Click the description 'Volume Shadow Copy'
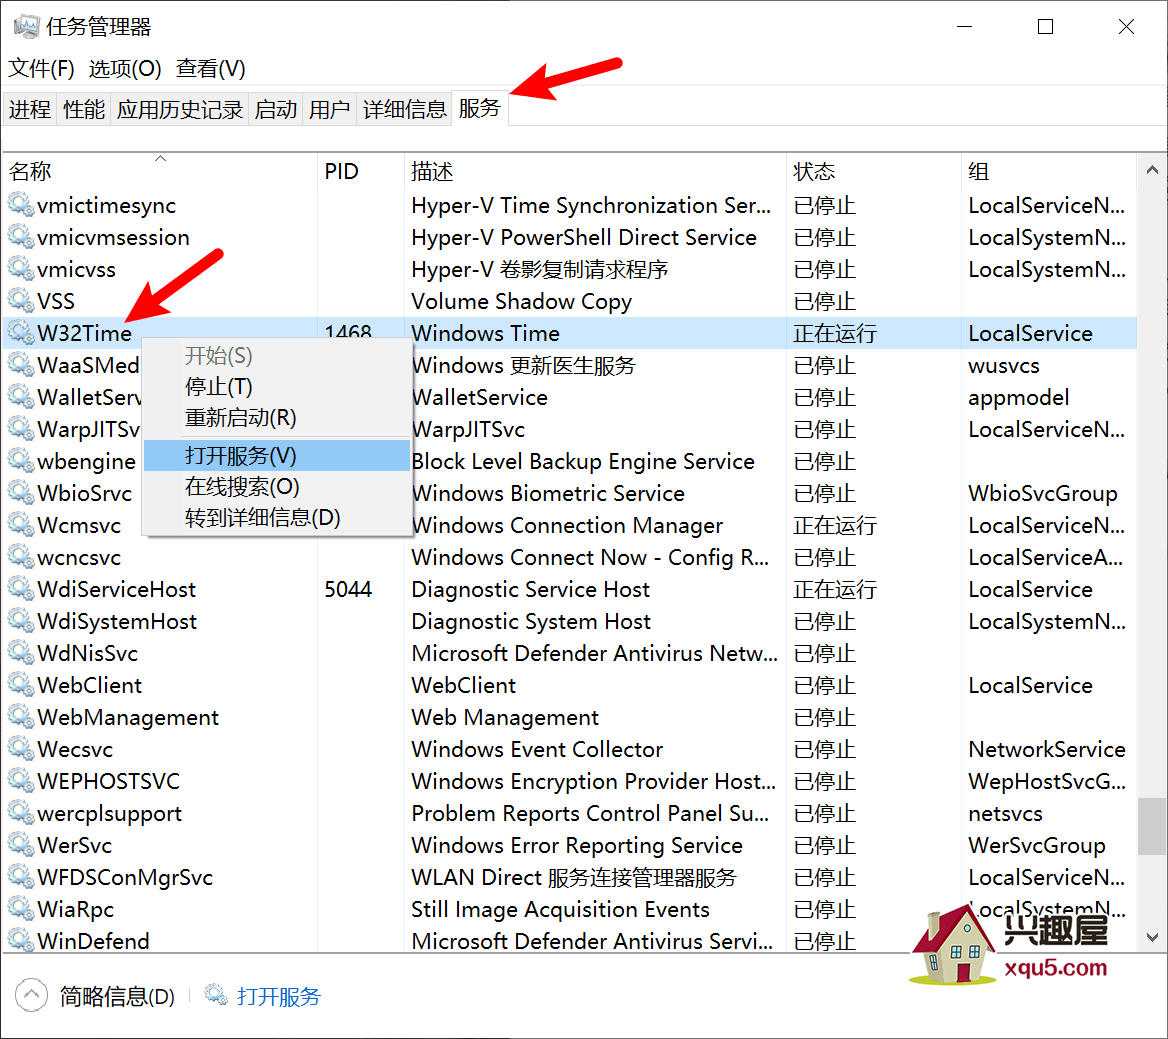The height and width of the screenshot is (1039, 1168). click(521, 301)
